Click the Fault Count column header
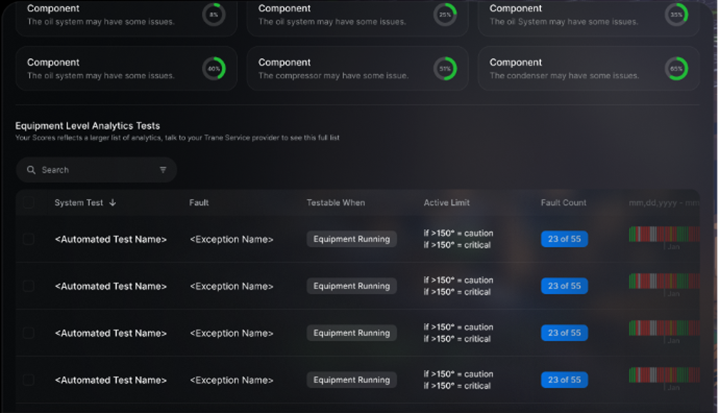This screenshot has height=413, width=719. [x=564, y=203]
